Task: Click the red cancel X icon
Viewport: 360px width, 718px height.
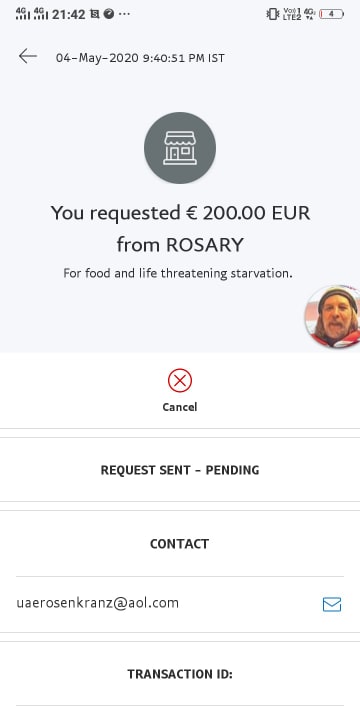Action: 180,381
